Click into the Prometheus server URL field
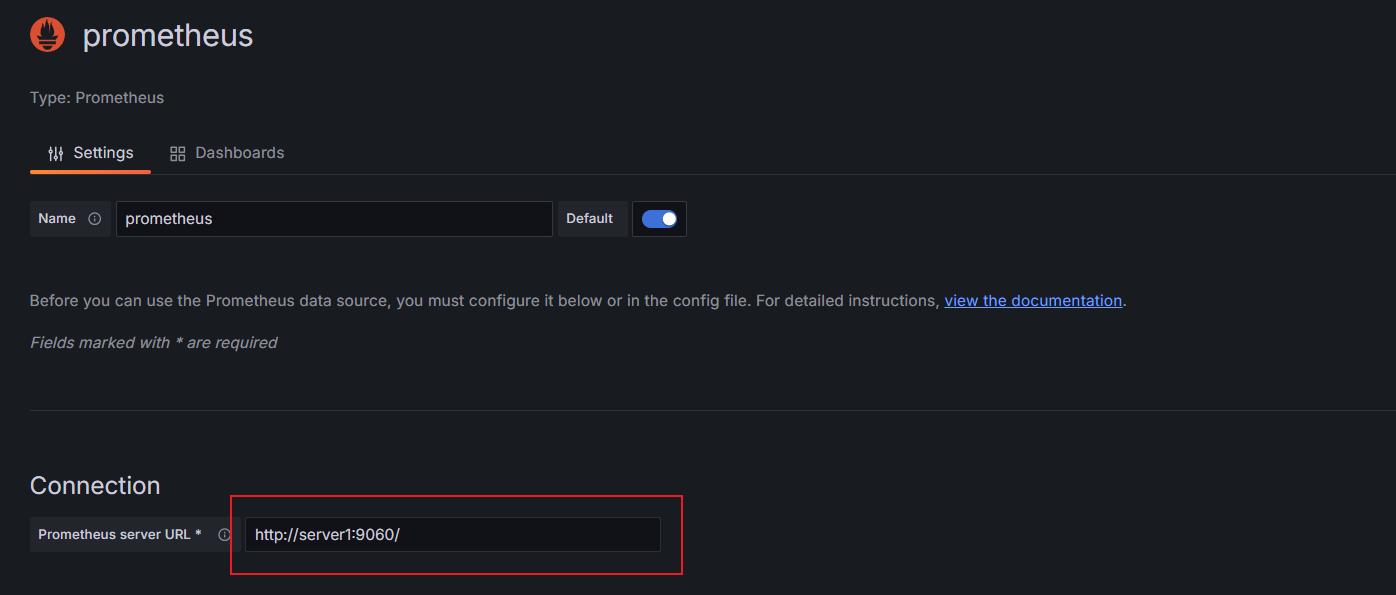Image resolution: width=1396 pixels, height=595 pixels. pyautogui.click(x=453, y=535)
